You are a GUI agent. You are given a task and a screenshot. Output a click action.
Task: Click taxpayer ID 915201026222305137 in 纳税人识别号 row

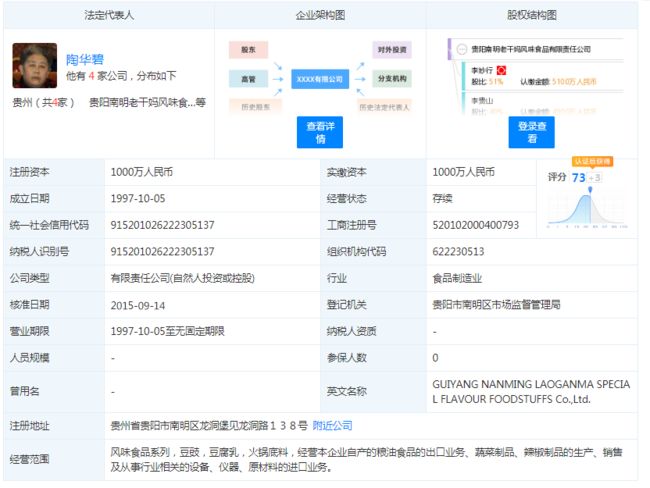(162, 252)
